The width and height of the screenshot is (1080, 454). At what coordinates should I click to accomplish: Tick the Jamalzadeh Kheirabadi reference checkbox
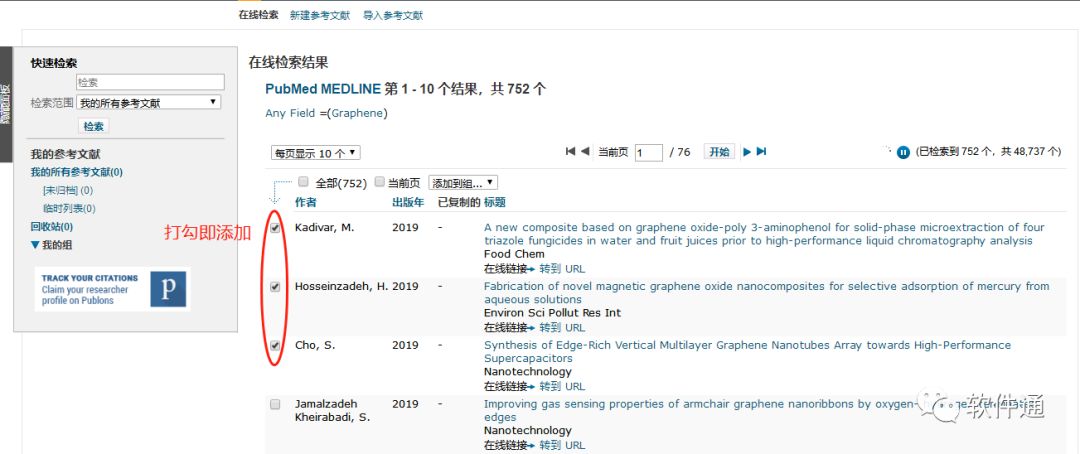tap(276, 404)
